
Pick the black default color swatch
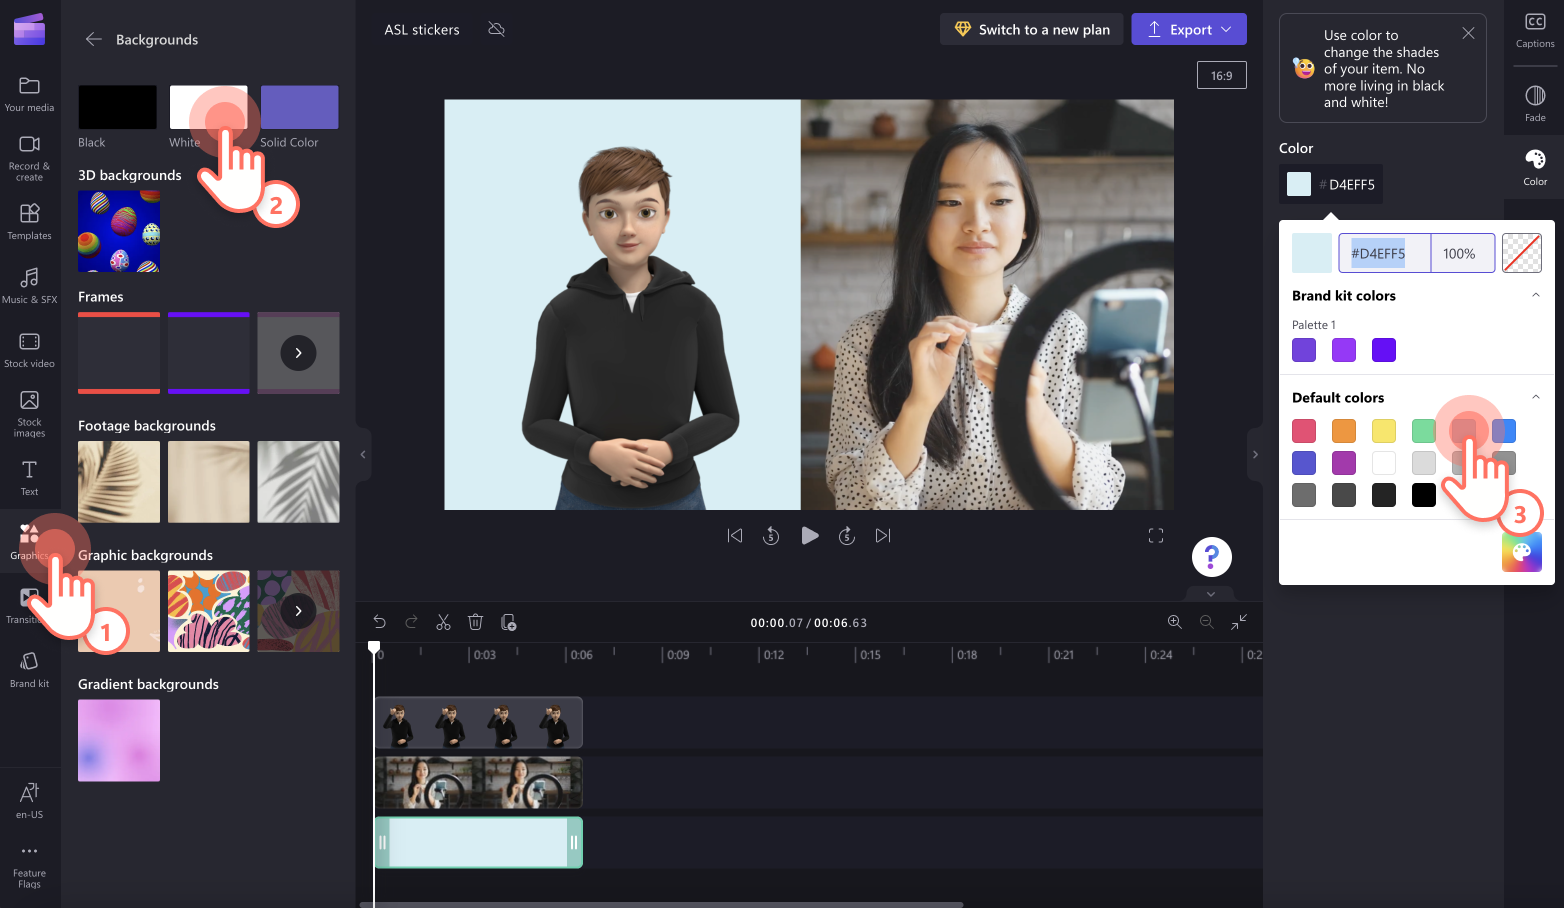click(x=1424, y=495)
